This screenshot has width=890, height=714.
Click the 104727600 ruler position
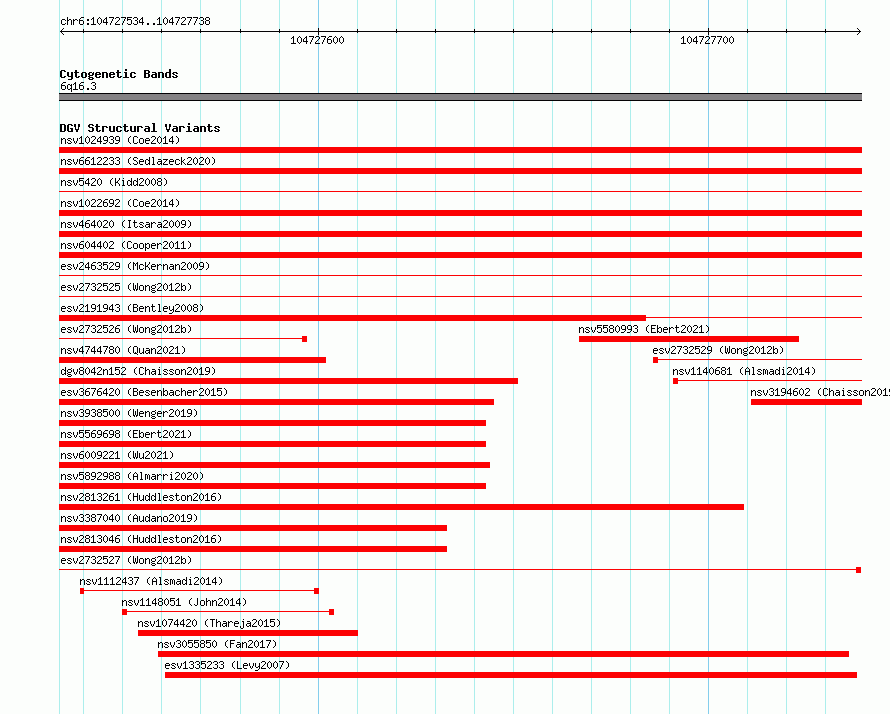point(317,40)
